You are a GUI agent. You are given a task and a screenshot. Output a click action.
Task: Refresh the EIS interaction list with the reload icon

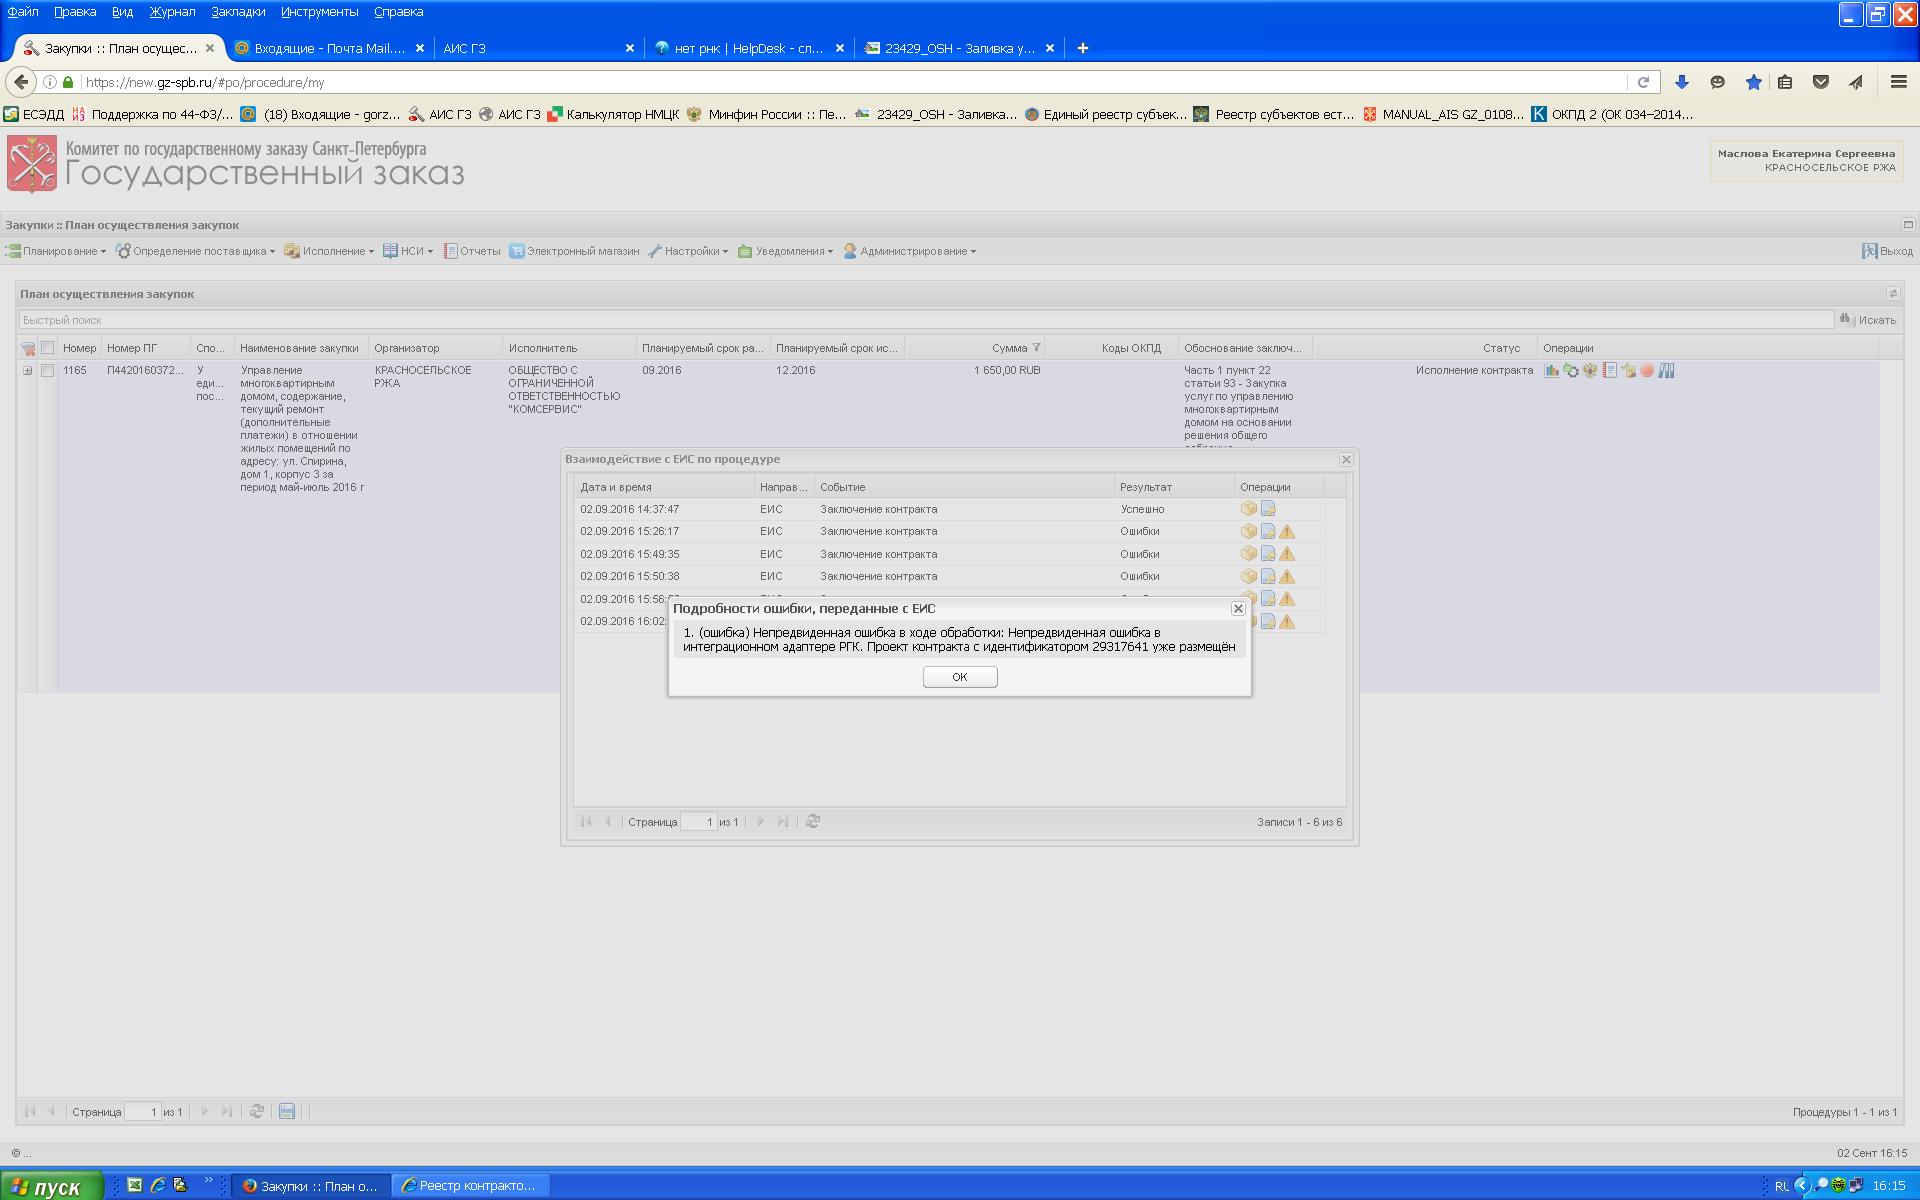pyautogui.click(x=813, y=821)
